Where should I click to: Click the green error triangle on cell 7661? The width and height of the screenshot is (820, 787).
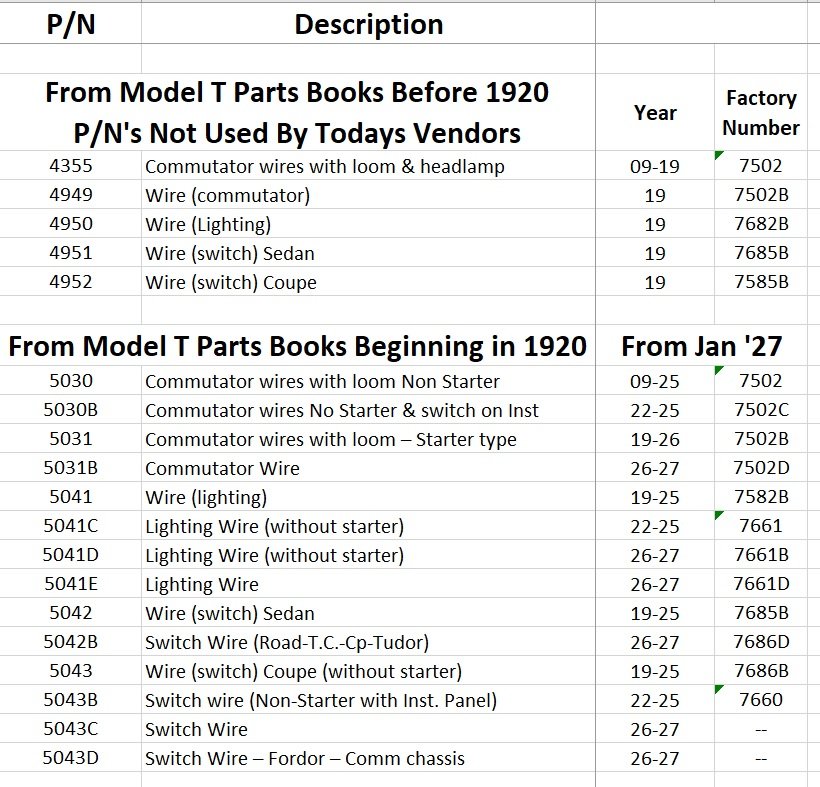tap(720, 516)
